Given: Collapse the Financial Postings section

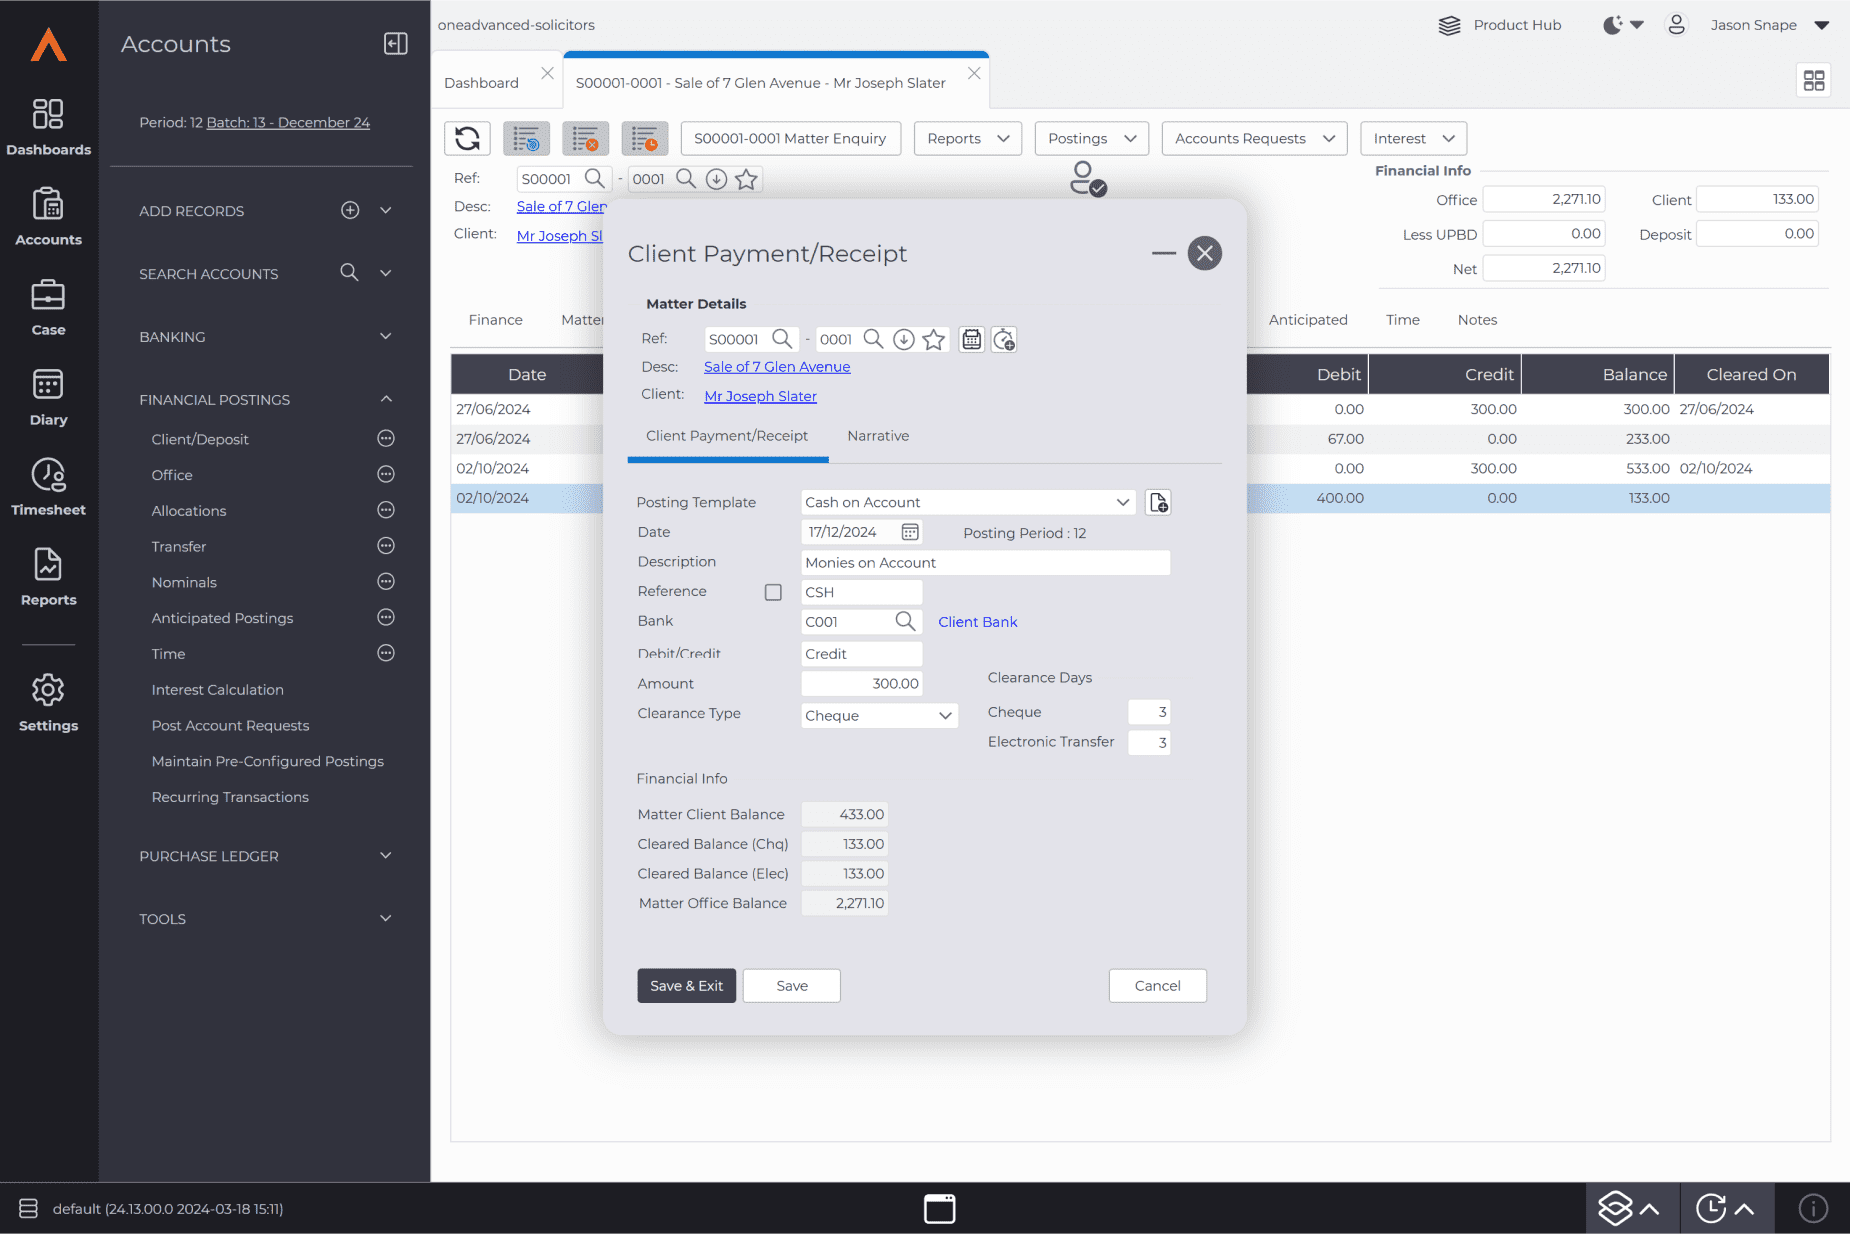Looking at the screenshot, I should [386, 399].
